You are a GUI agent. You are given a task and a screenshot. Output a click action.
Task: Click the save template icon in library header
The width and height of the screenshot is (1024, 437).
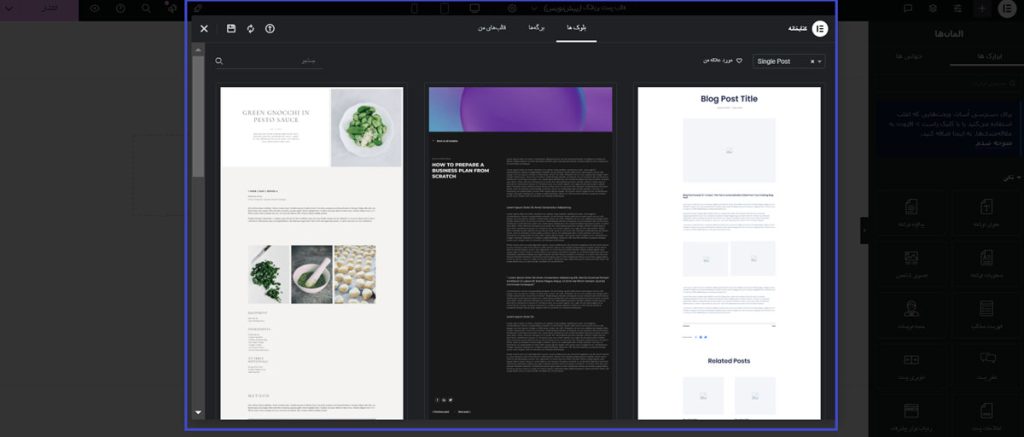point(231,29)
